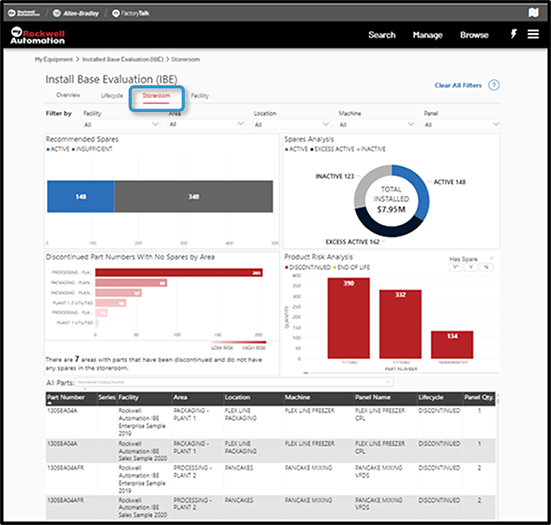Click the top Processing area risk bar

(179, 273)
